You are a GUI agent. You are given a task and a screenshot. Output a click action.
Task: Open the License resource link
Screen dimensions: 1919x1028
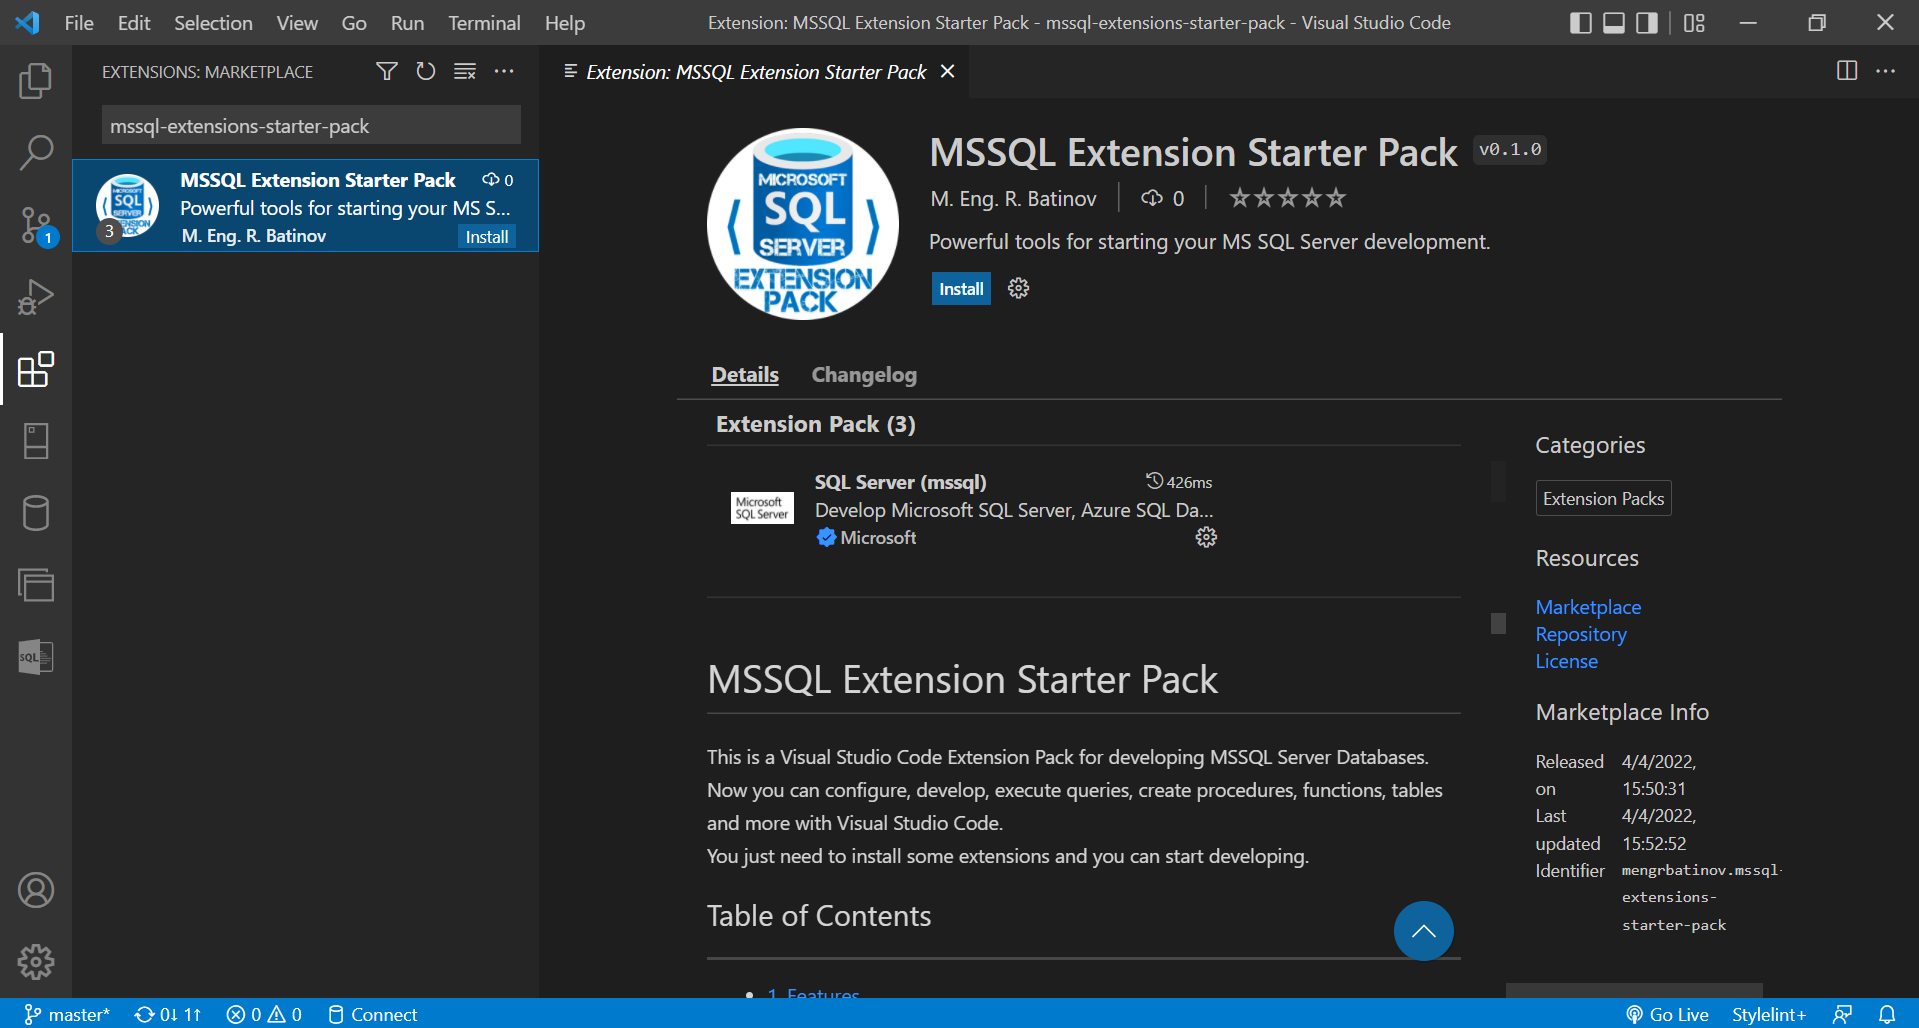click(1567, 661)
